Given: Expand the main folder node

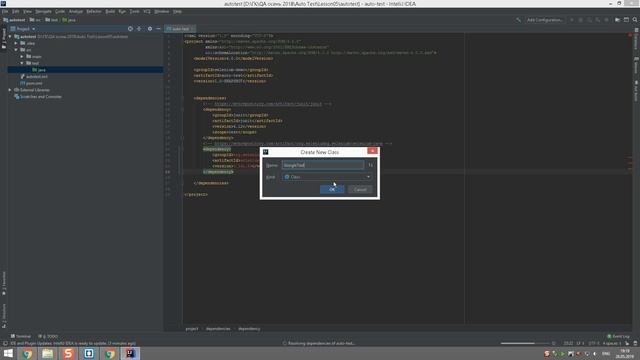Looking at the screenshot, I should tap(22, 56).
